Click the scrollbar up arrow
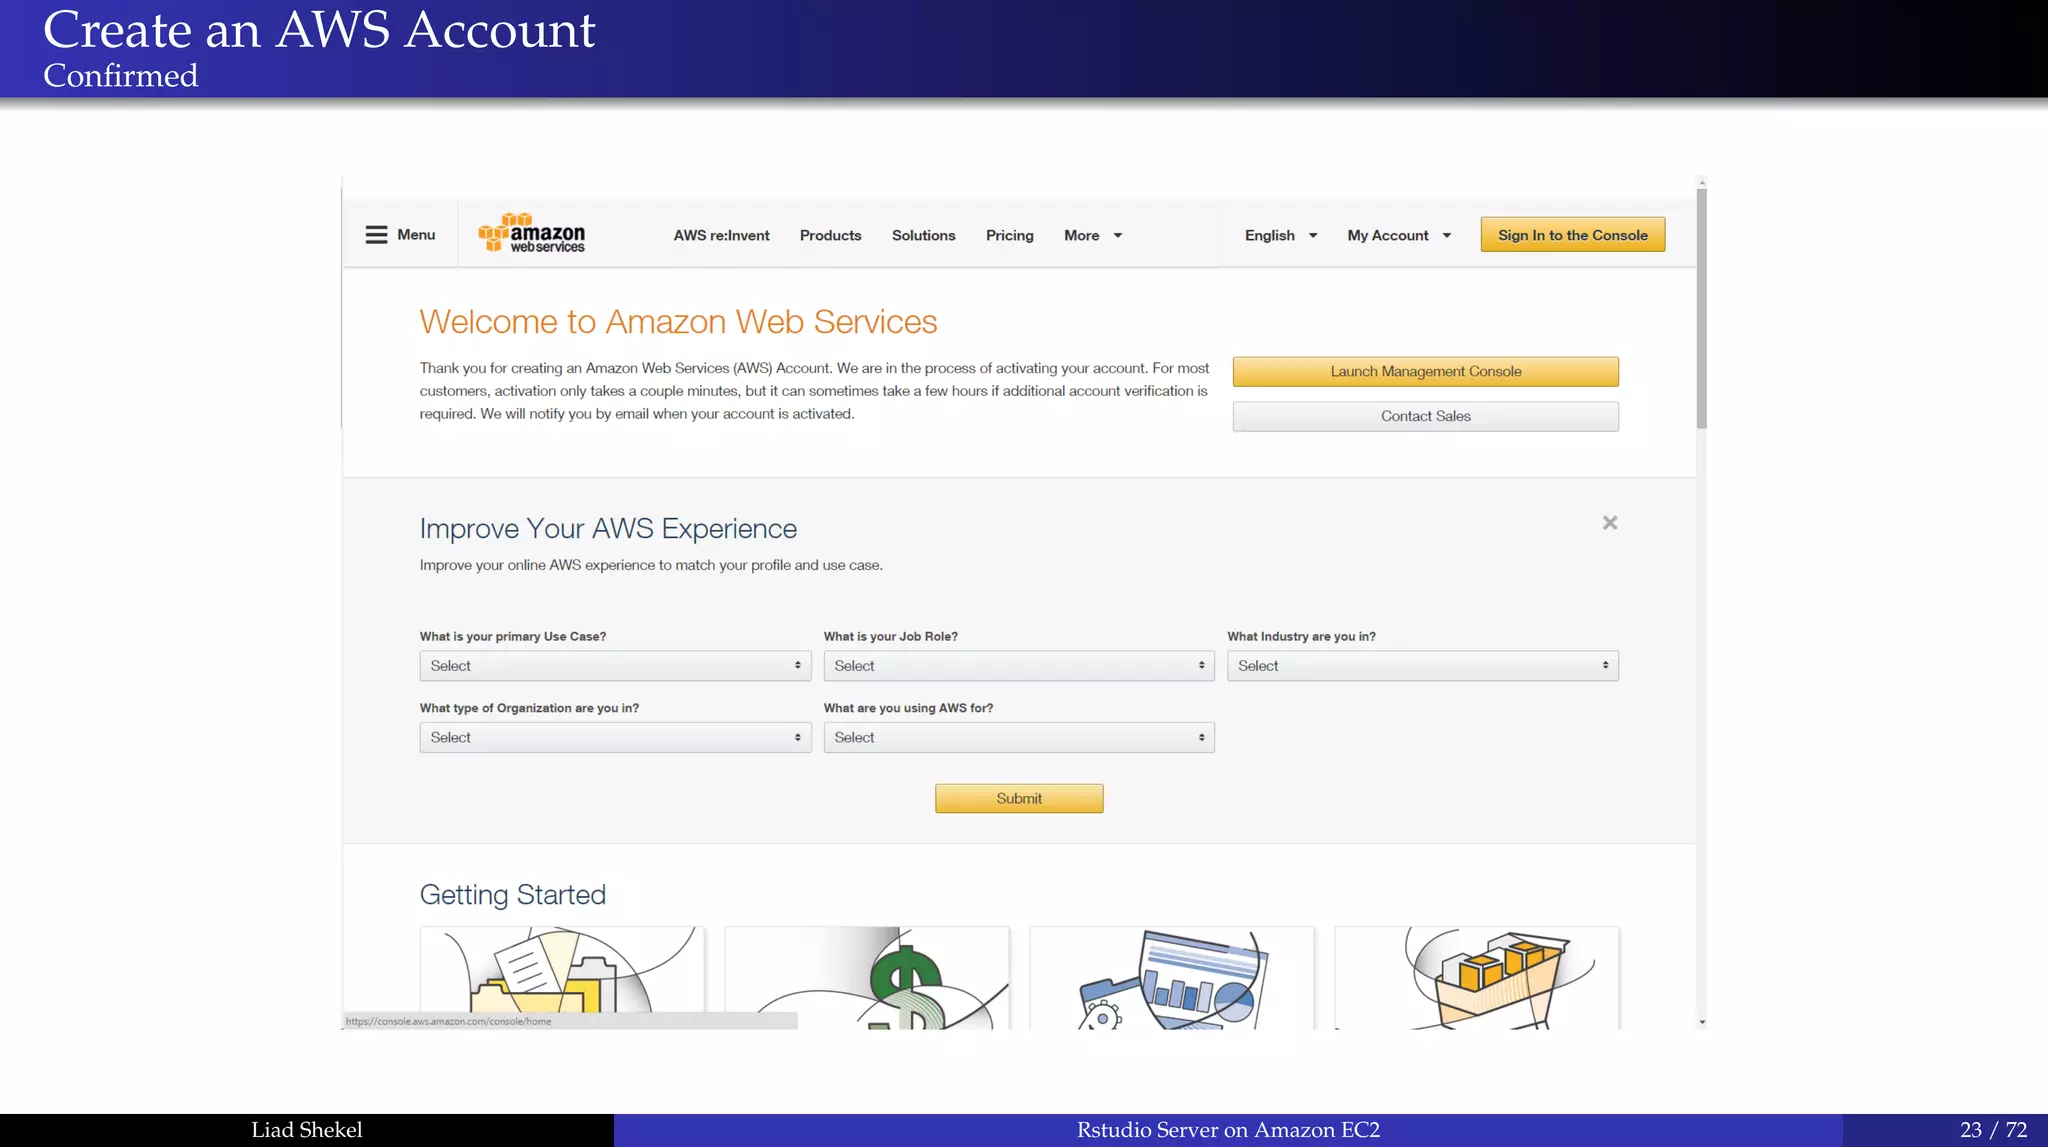 pos(1702,183)
